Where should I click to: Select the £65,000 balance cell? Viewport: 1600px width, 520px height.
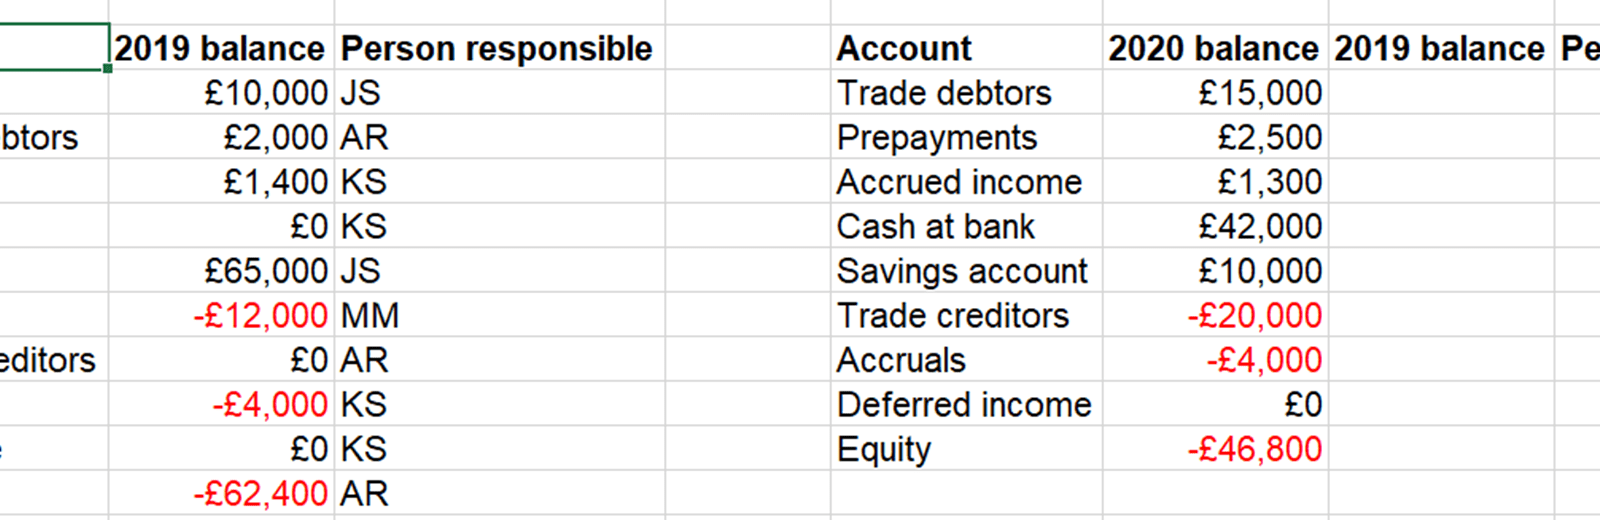pyautogui.click(x=265, y=271)
